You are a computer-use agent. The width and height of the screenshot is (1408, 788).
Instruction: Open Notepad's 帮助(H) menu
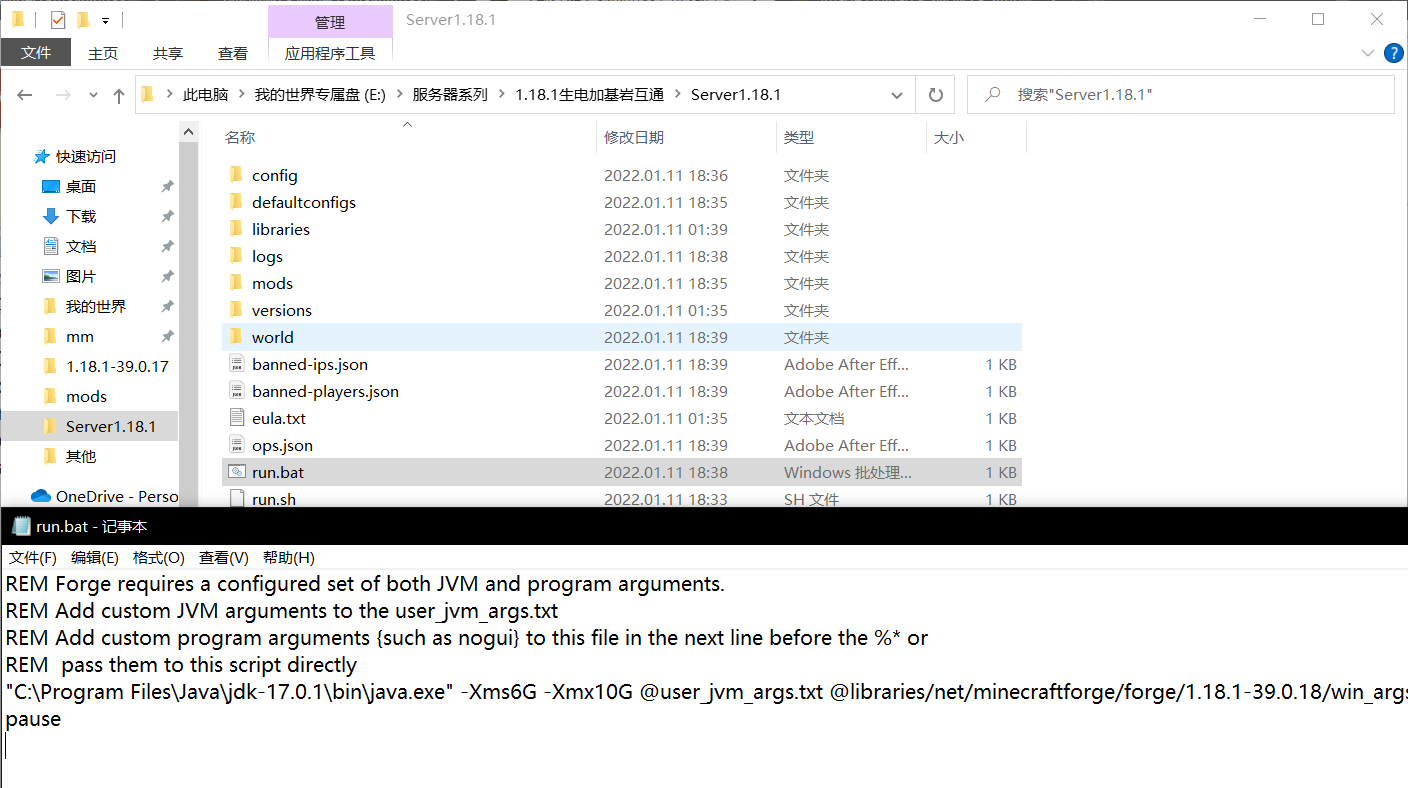click(289, 558)
